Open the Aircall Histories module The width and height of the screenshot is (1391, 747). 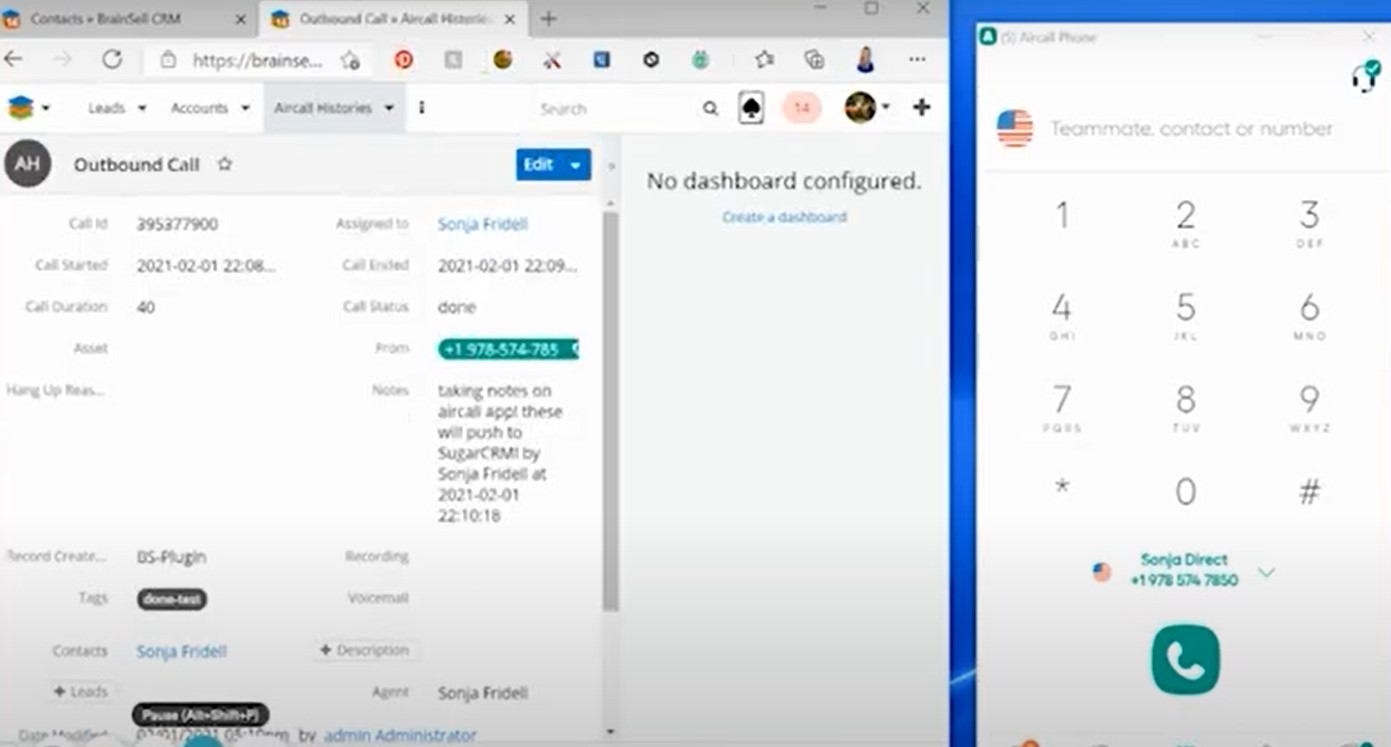pyautogui.click(x=322, y=108)
